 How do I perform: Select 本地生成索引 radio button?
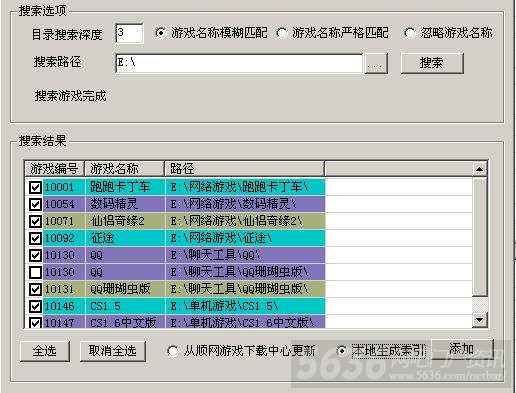[341, 351]
